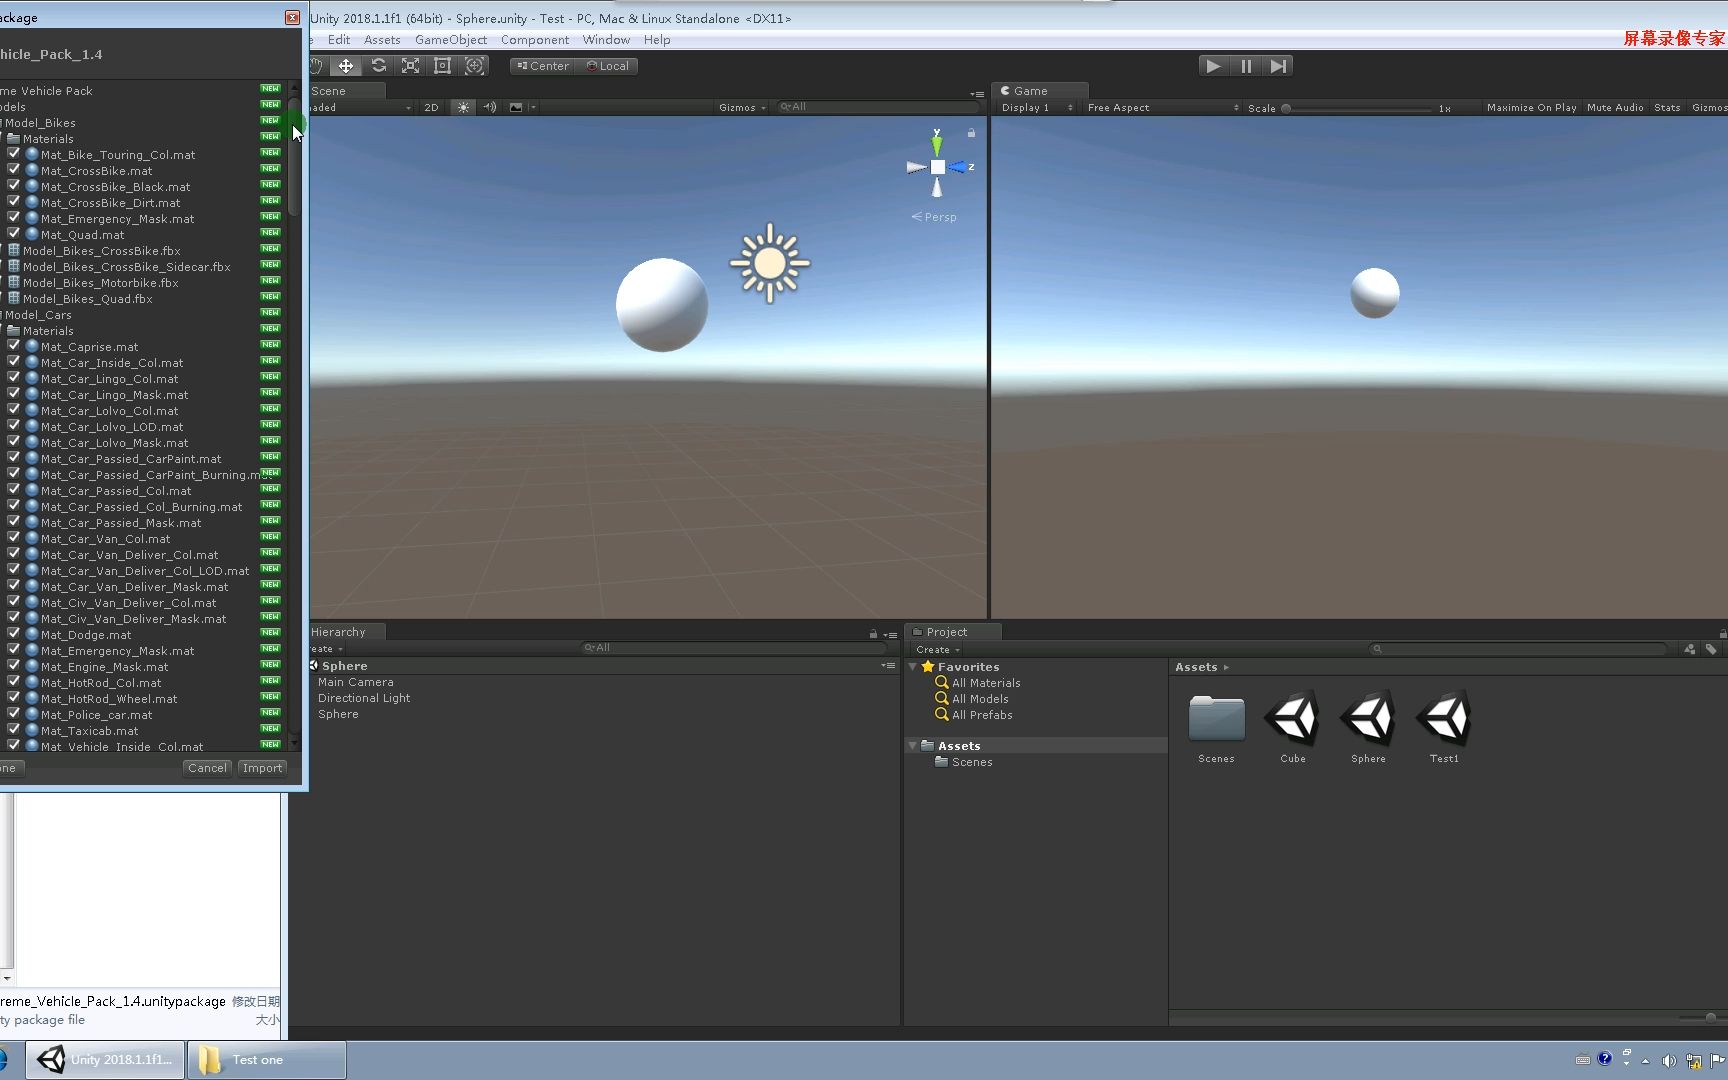Click the Scene gizmo lock icon
Screen dimensions: 1728x1080
[x=971, y=132]
